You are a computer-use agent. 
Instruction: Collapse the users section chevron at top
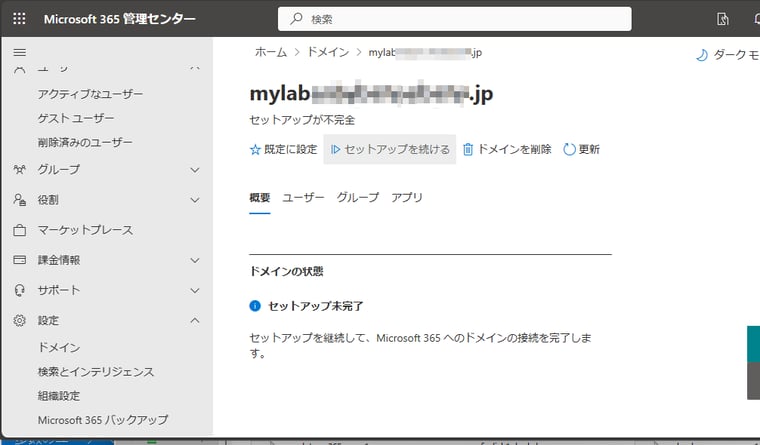[x=195, y=68]
